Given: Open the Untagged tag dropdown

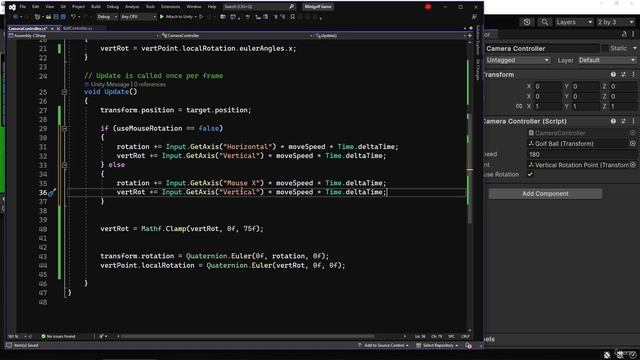Looking at the screenshot, I should pos(517,60).
